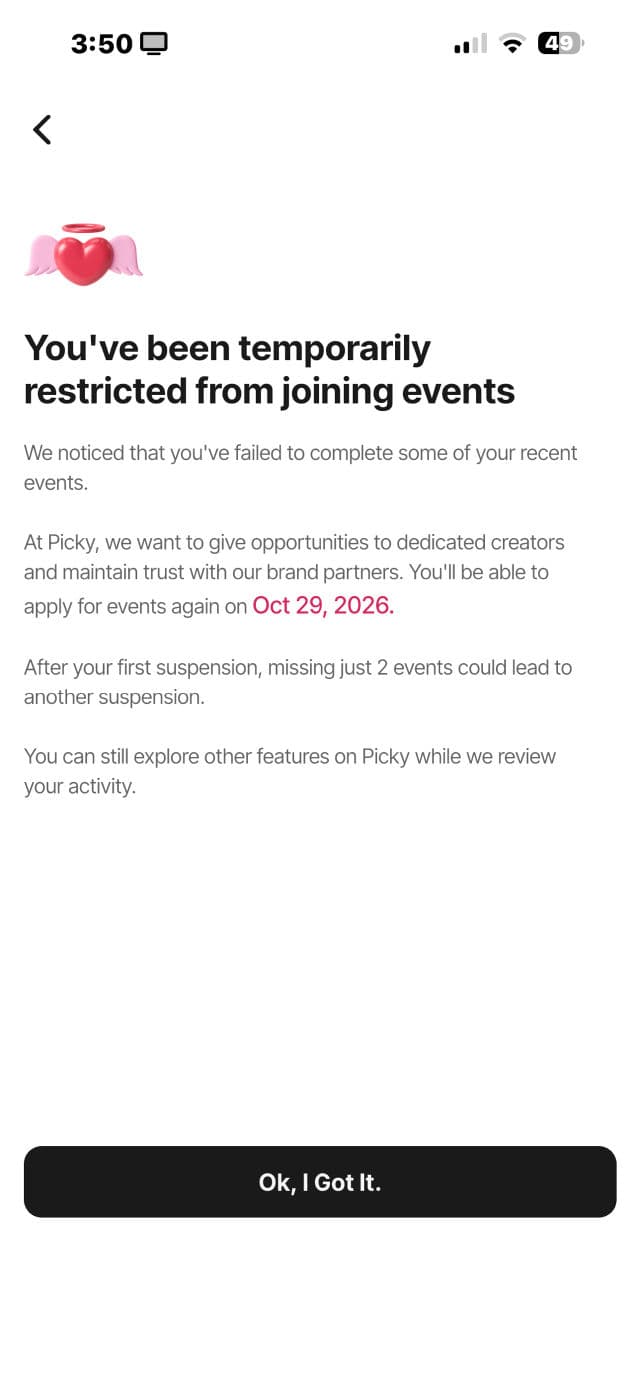Tap the halo above the red heart
The width and height of the screenshot is (640, 1387).
coord(84,228)
